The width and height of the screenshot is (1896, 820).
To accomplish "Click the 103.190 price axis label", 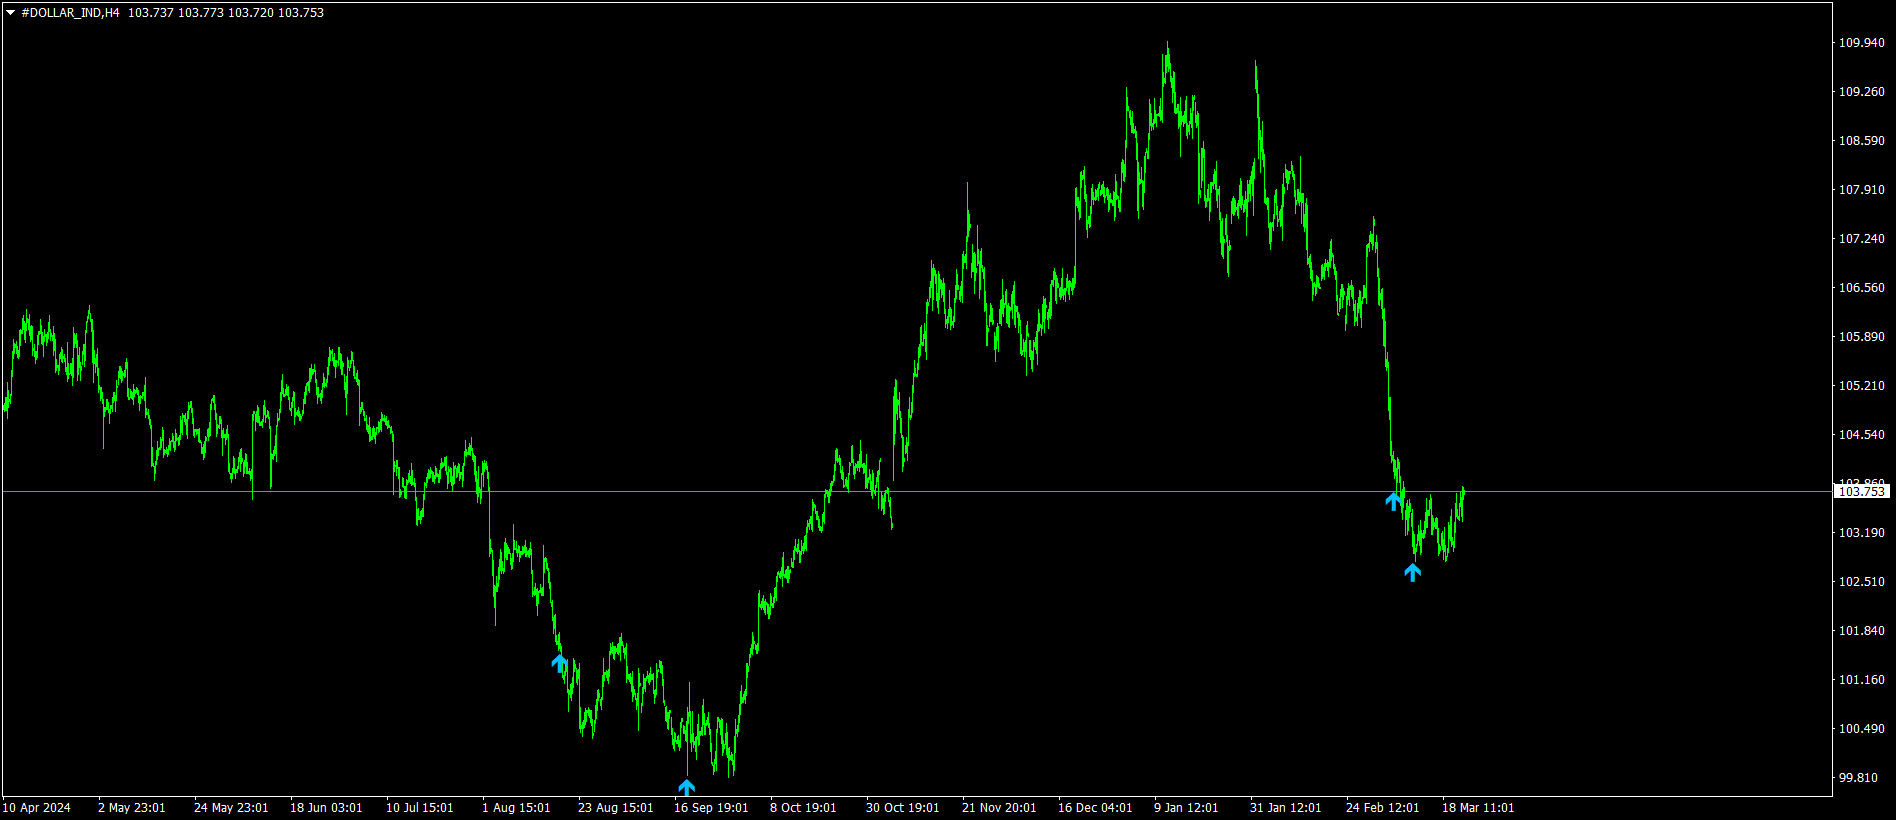I will pyautogui.click(x=1862, y=533).
